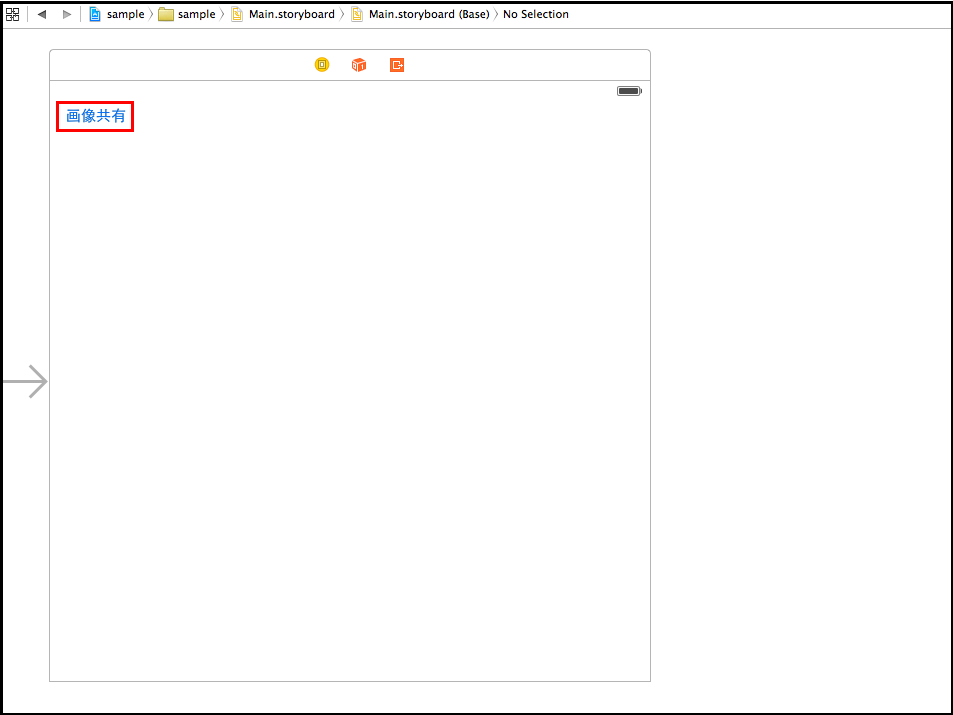The image size is (953, 715).
Task: Go back in editor history
Action: tap(42, 14)
